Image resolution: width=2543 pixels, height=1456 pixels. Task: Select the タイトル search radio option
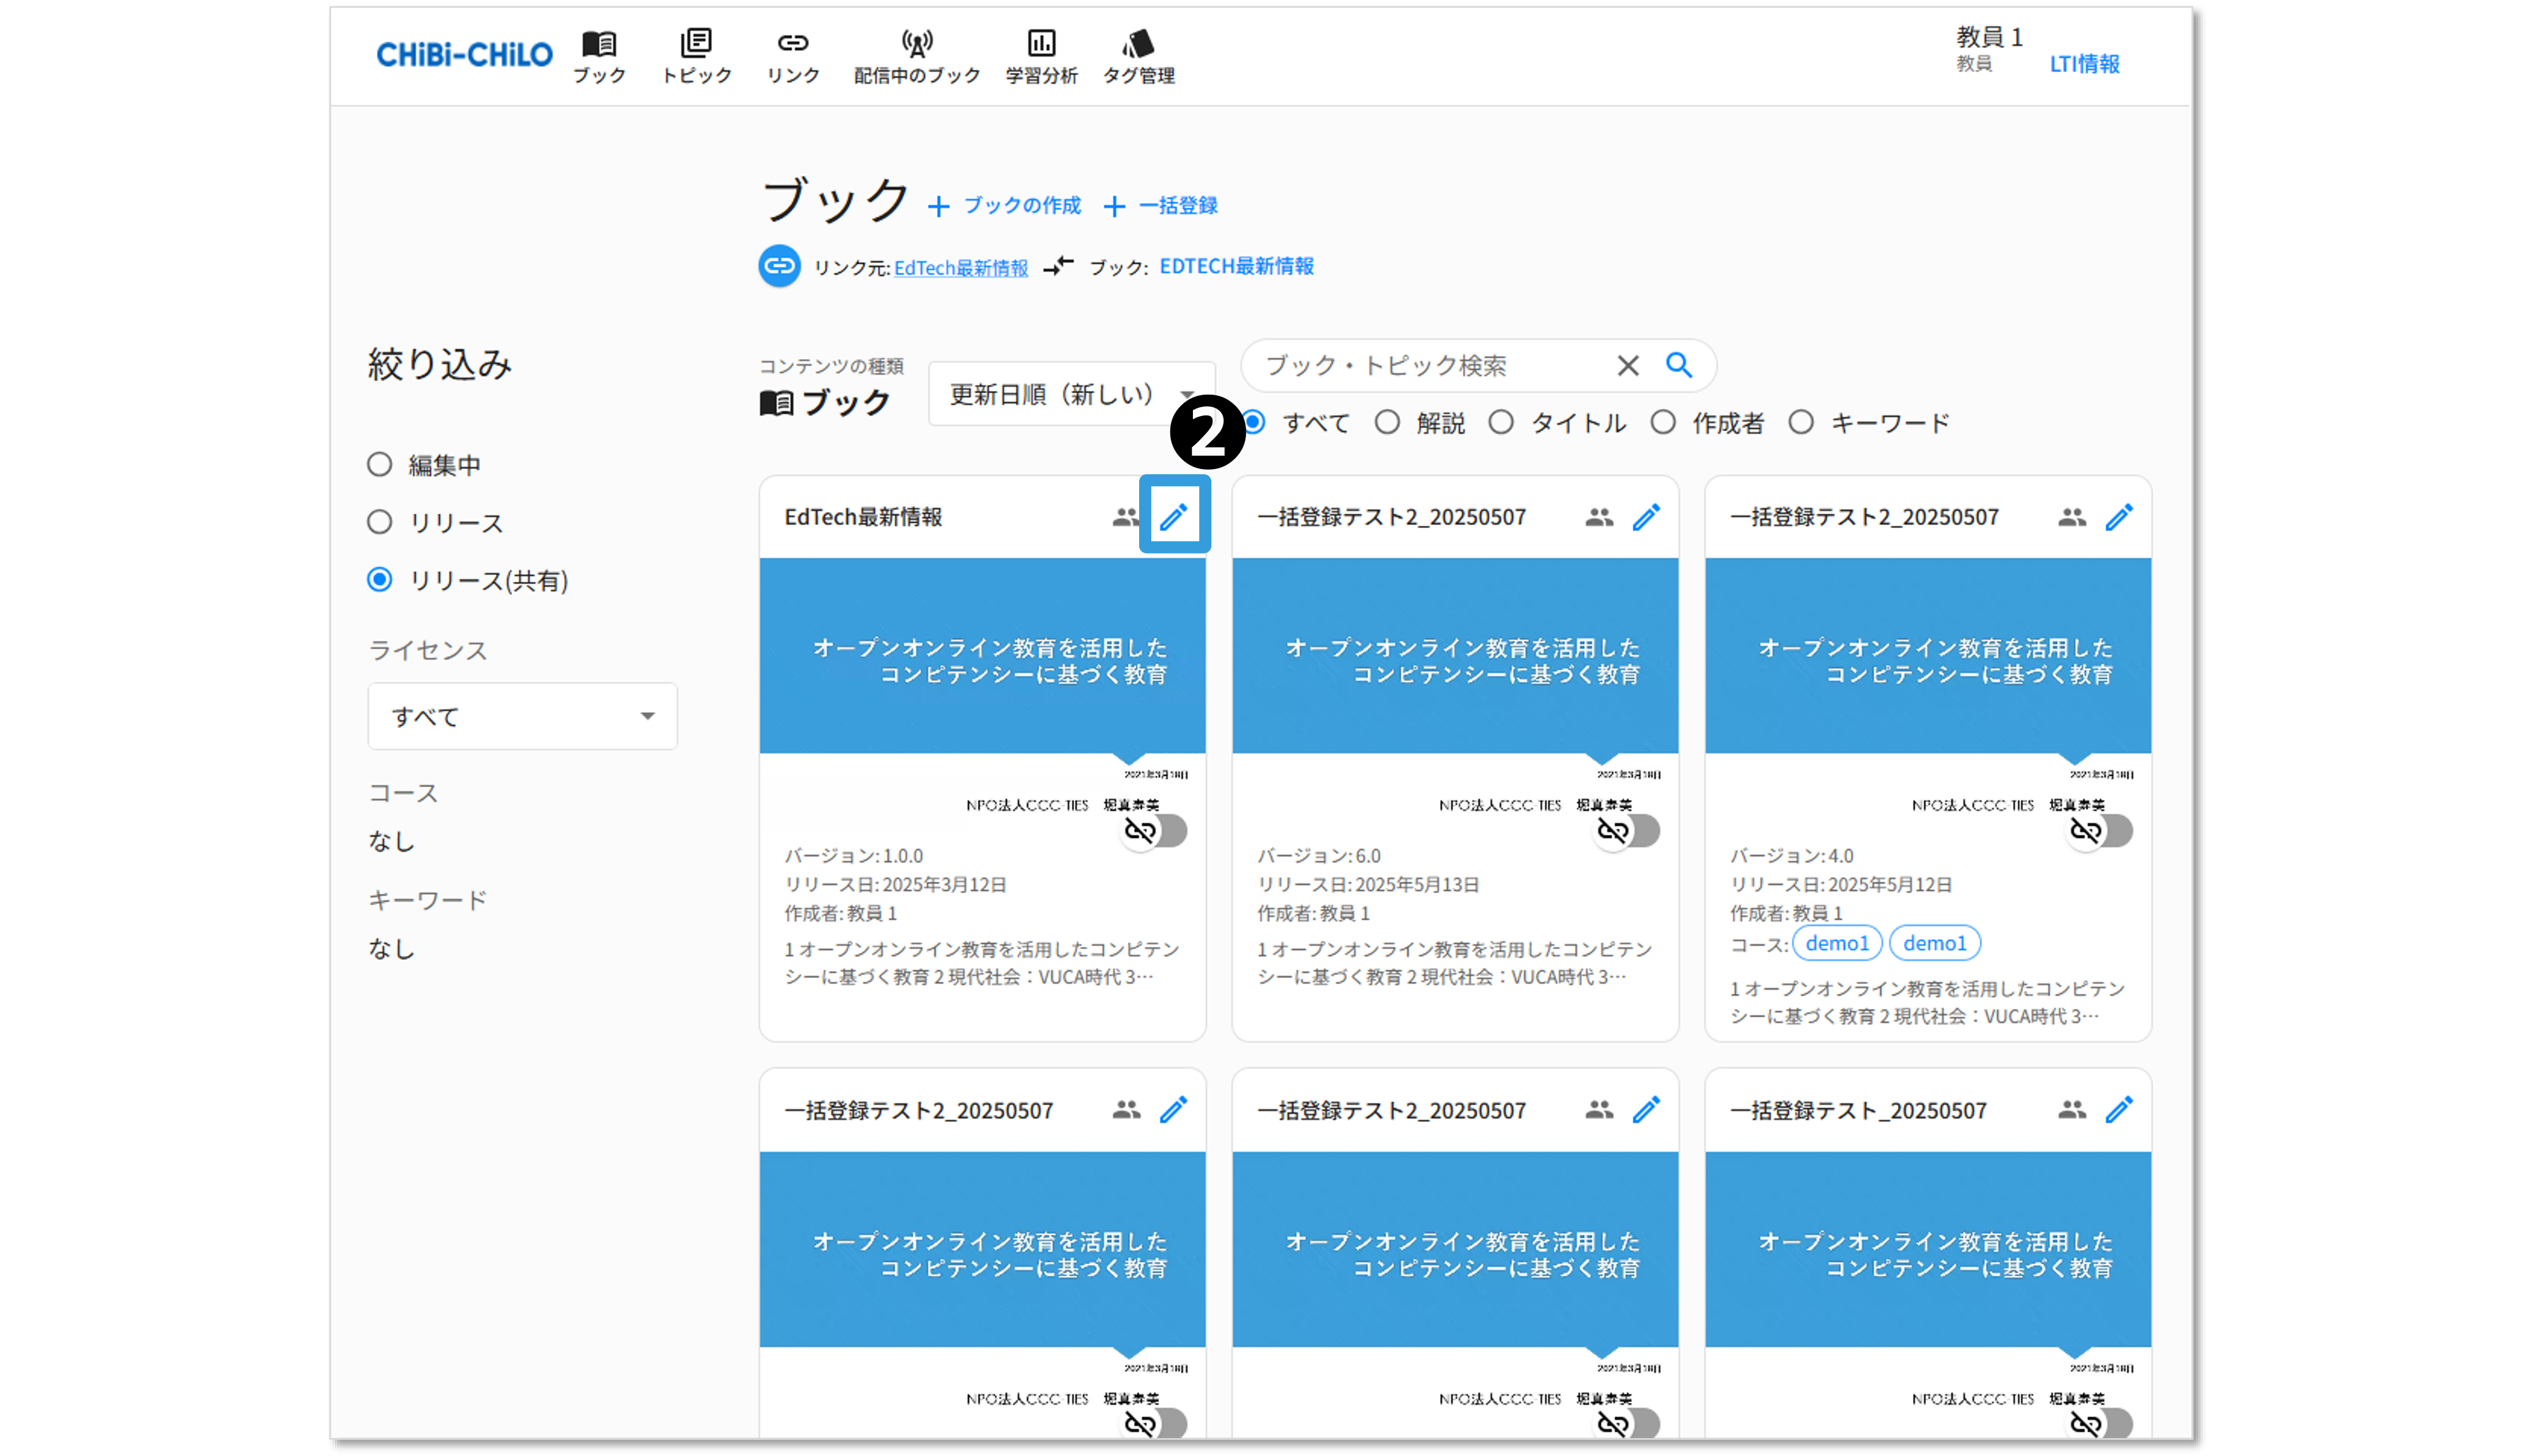coord(1501,423)
